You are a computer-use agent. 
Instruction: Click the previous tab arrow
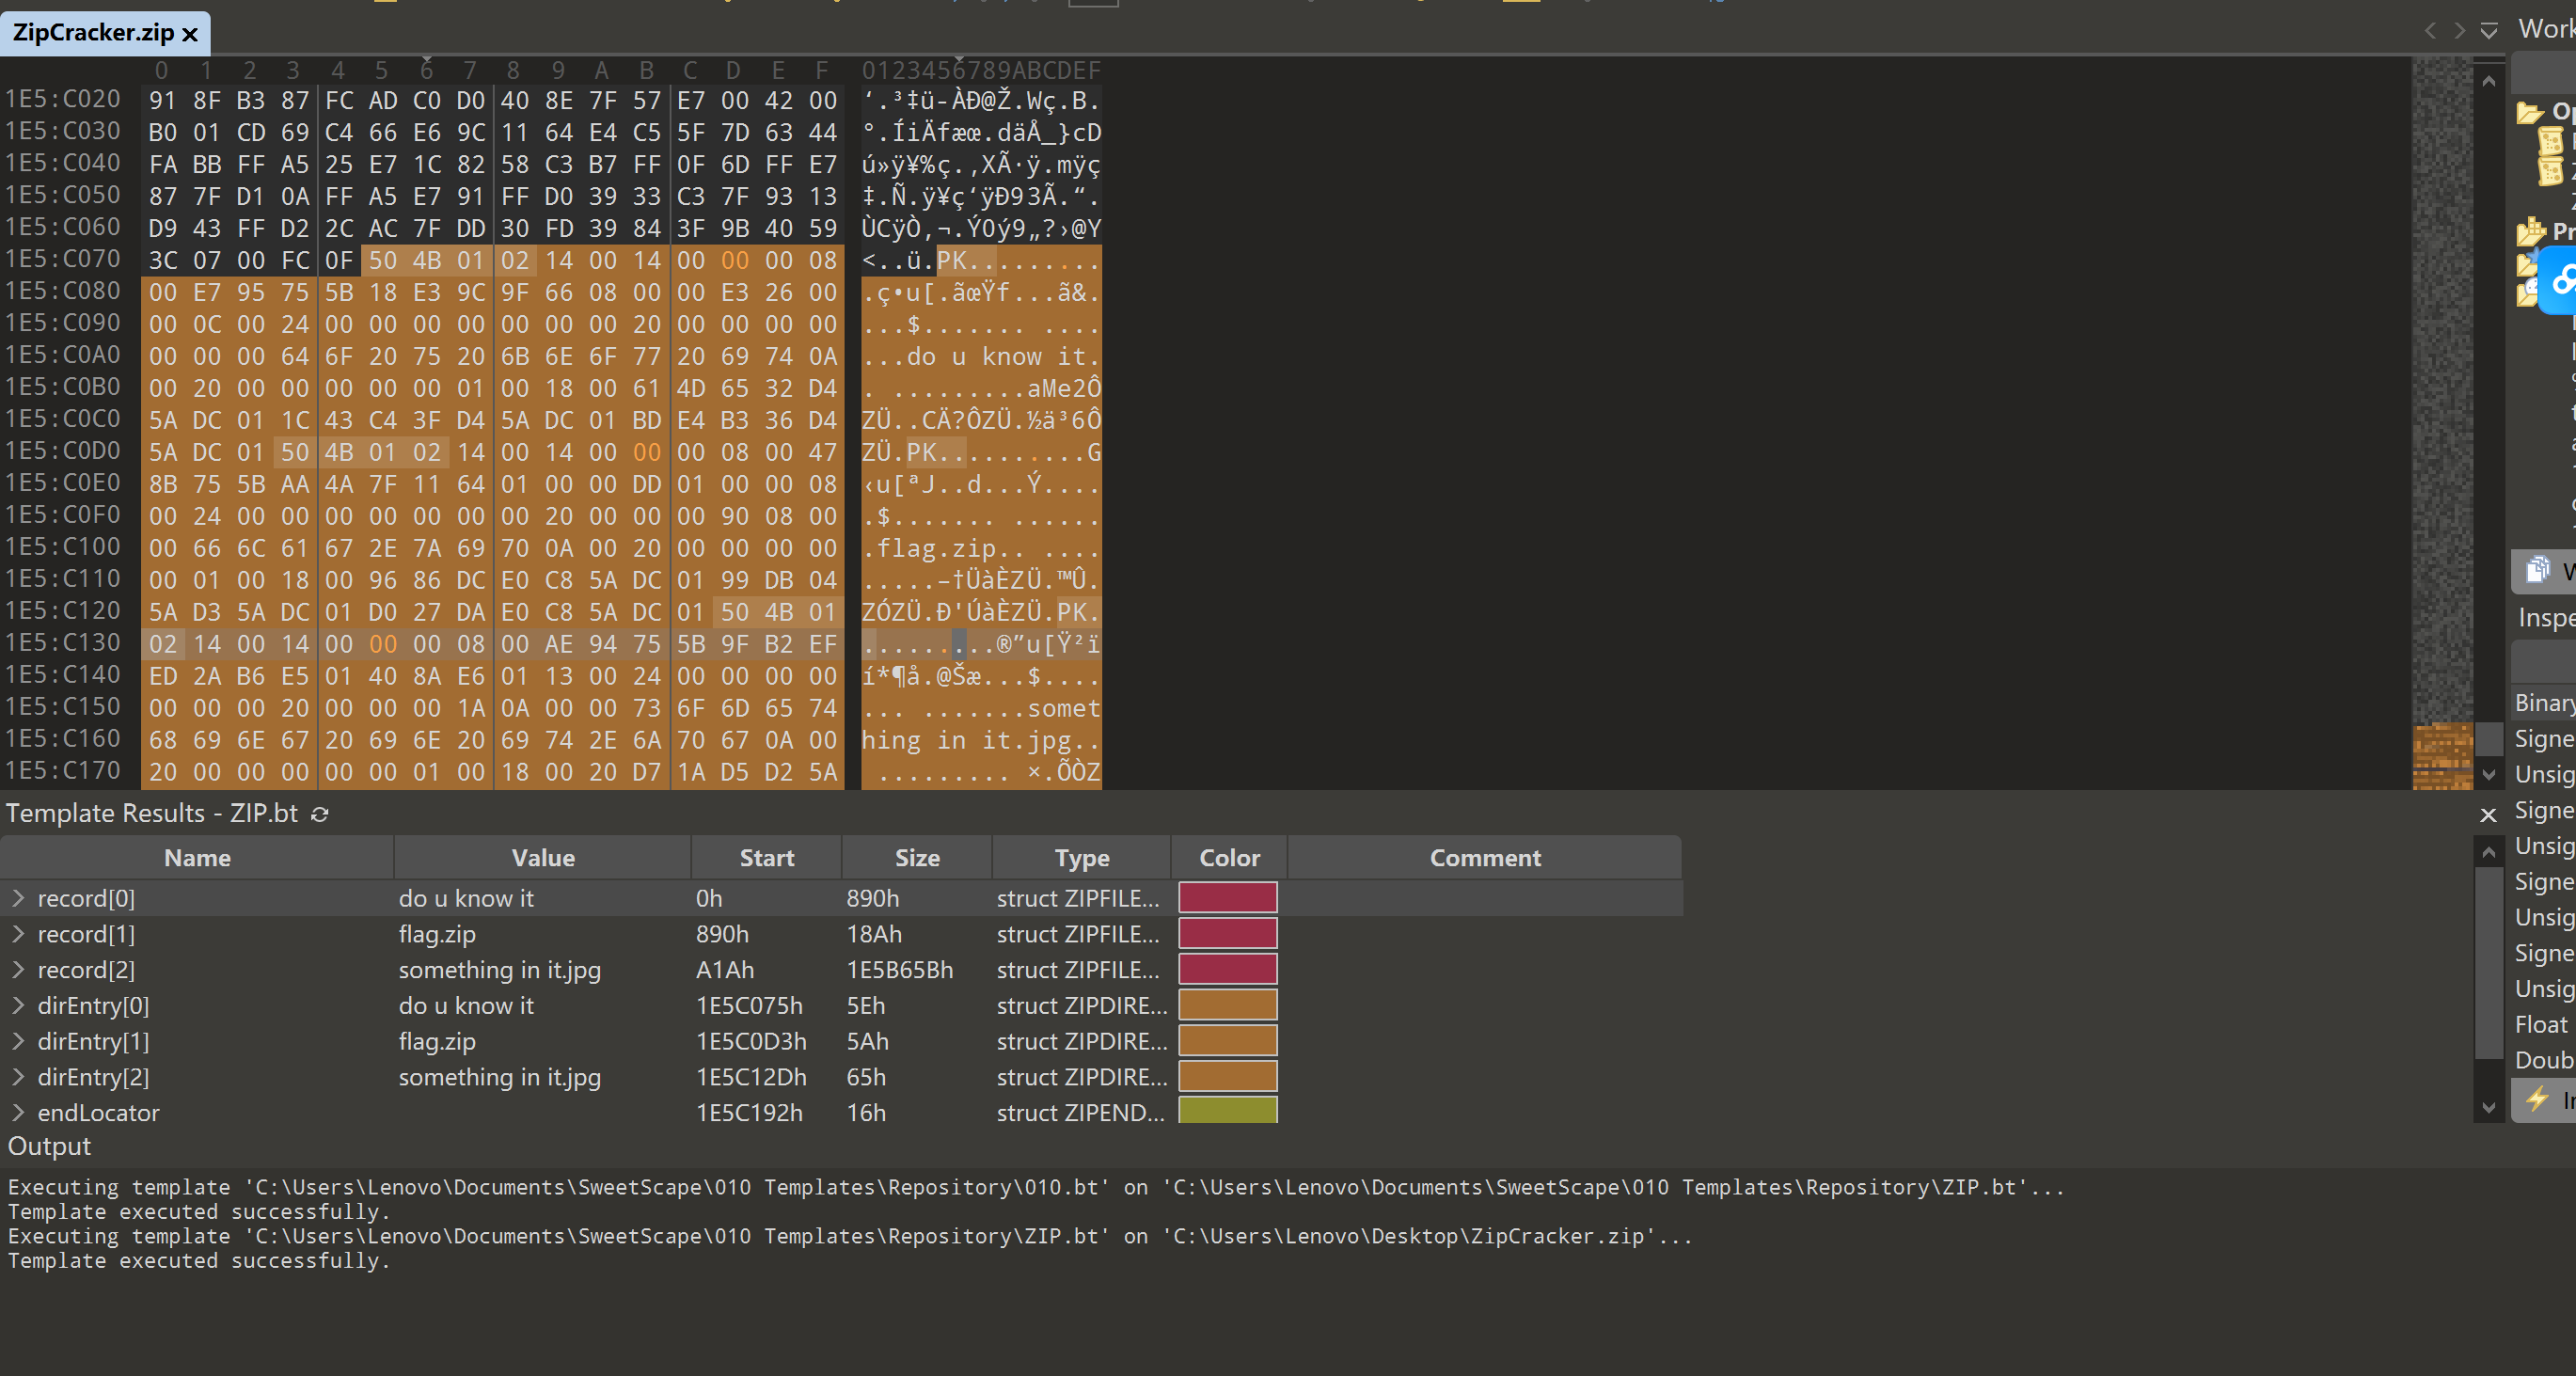coord(2430,31)
